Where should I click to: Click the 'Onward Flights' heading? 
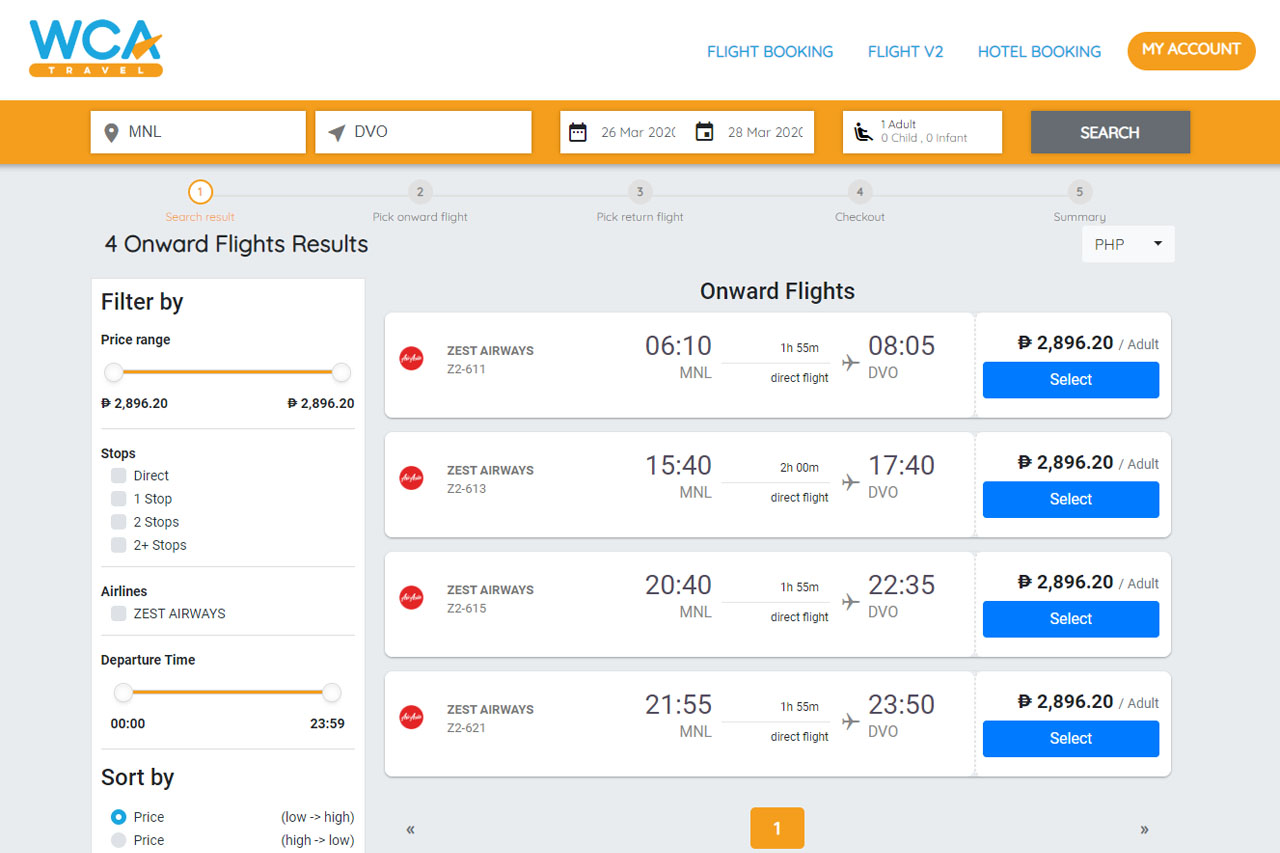[777, 291]
